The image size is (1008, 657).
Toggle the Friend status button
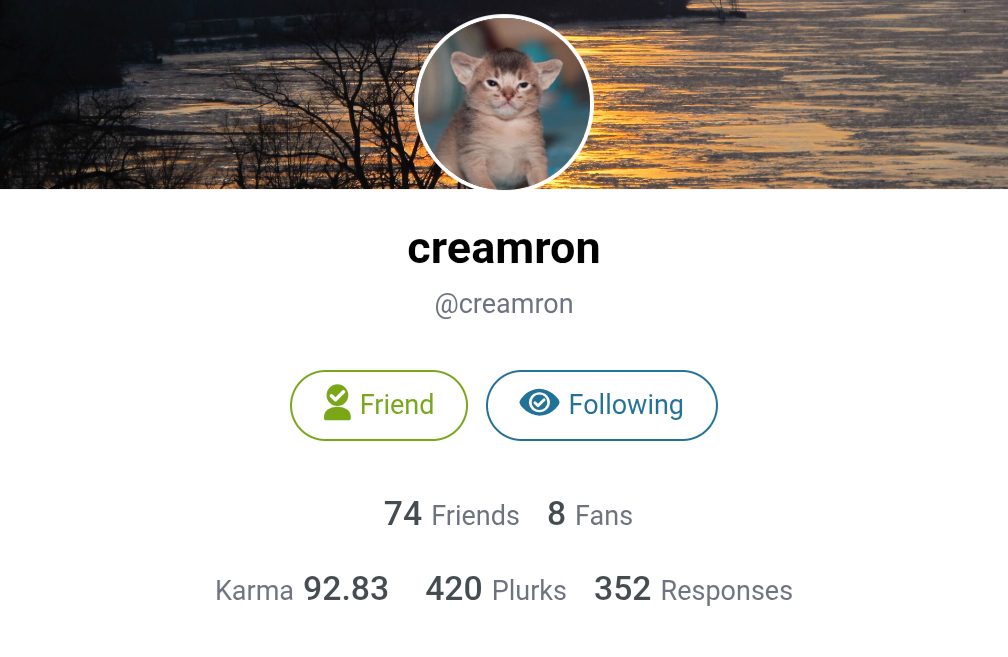tap(379, 405)
